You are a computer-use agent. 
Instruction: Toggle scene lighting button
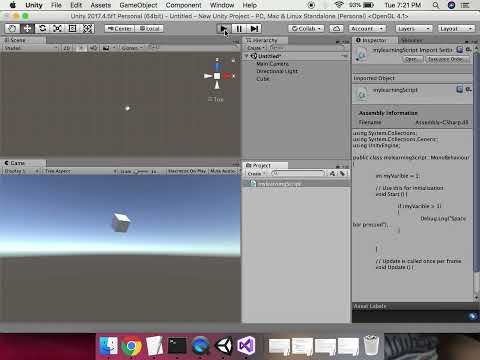(x=80, y=48)
